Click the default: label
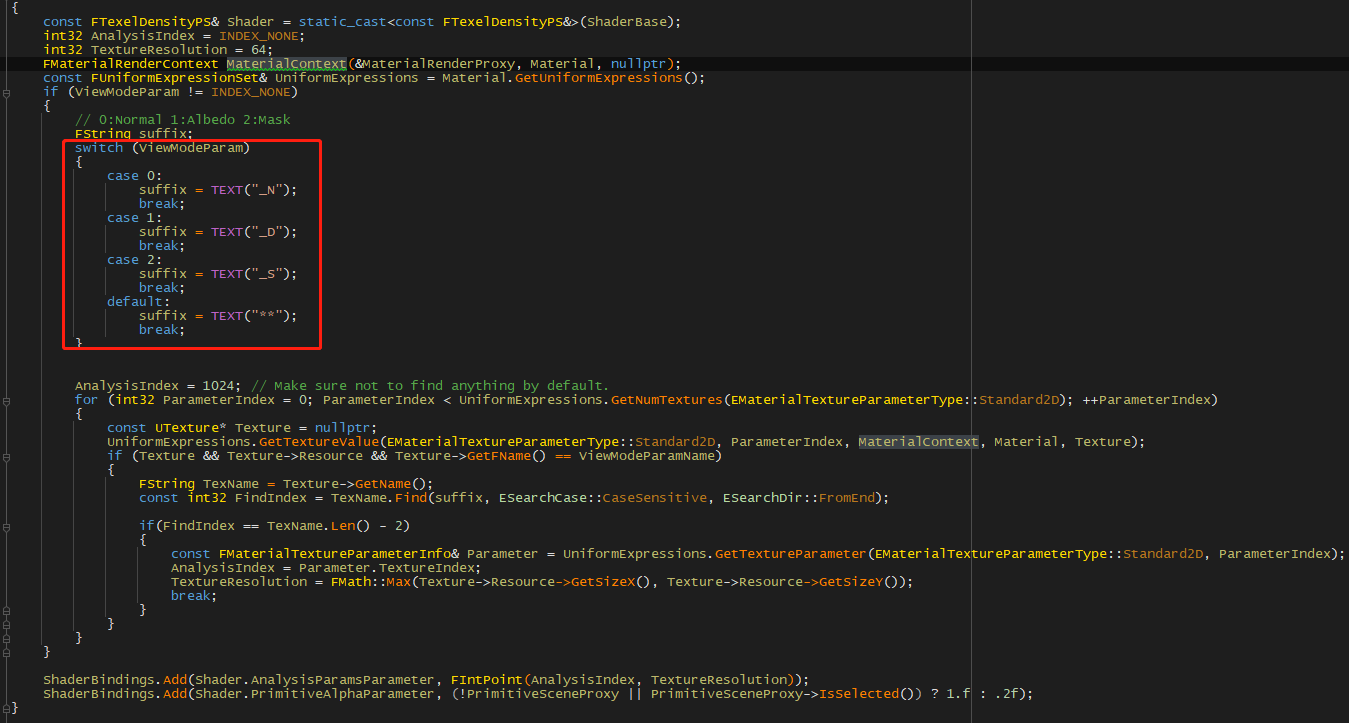Image resolution: width=1349 pixels, height=723 pixels. (x=139, y=302)
